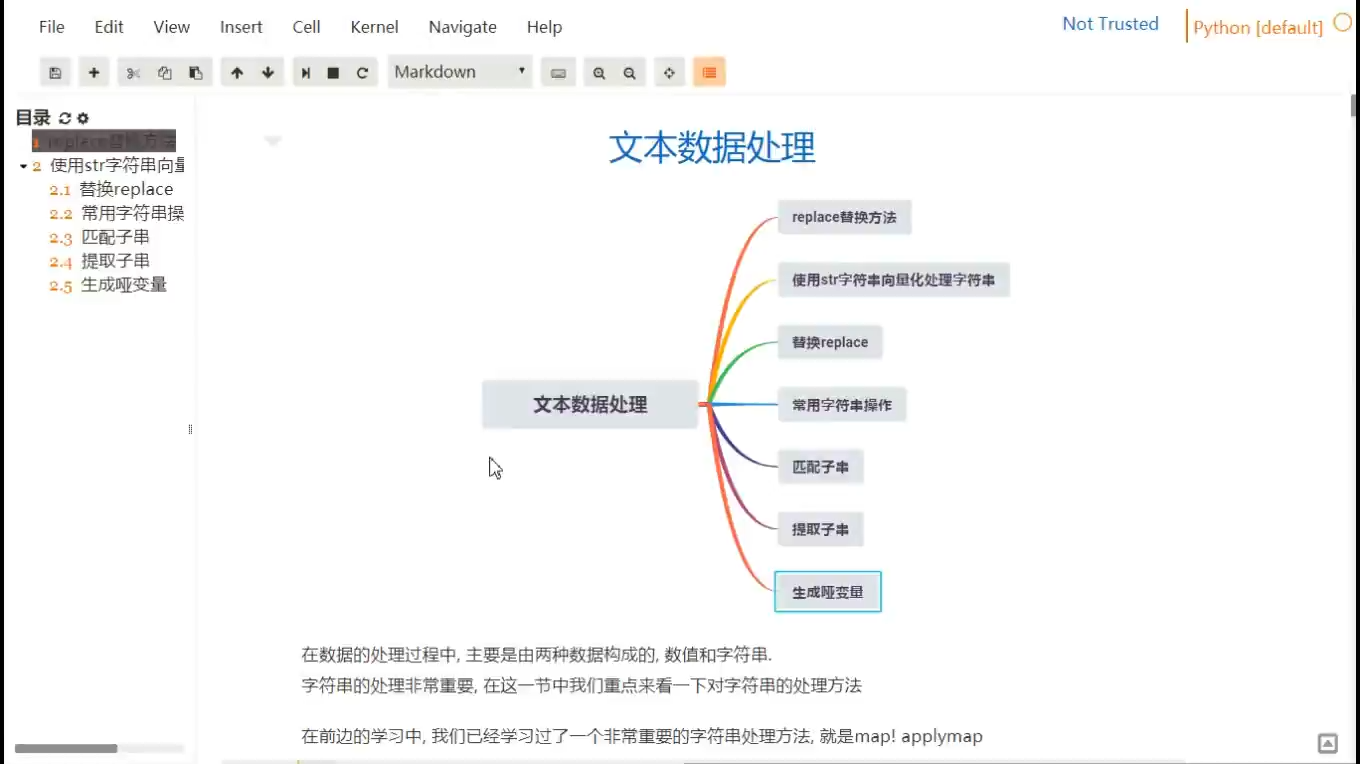Click the 匹配子串 mind map node
This screenshot has height=764, width=1360.
[820, 467]
